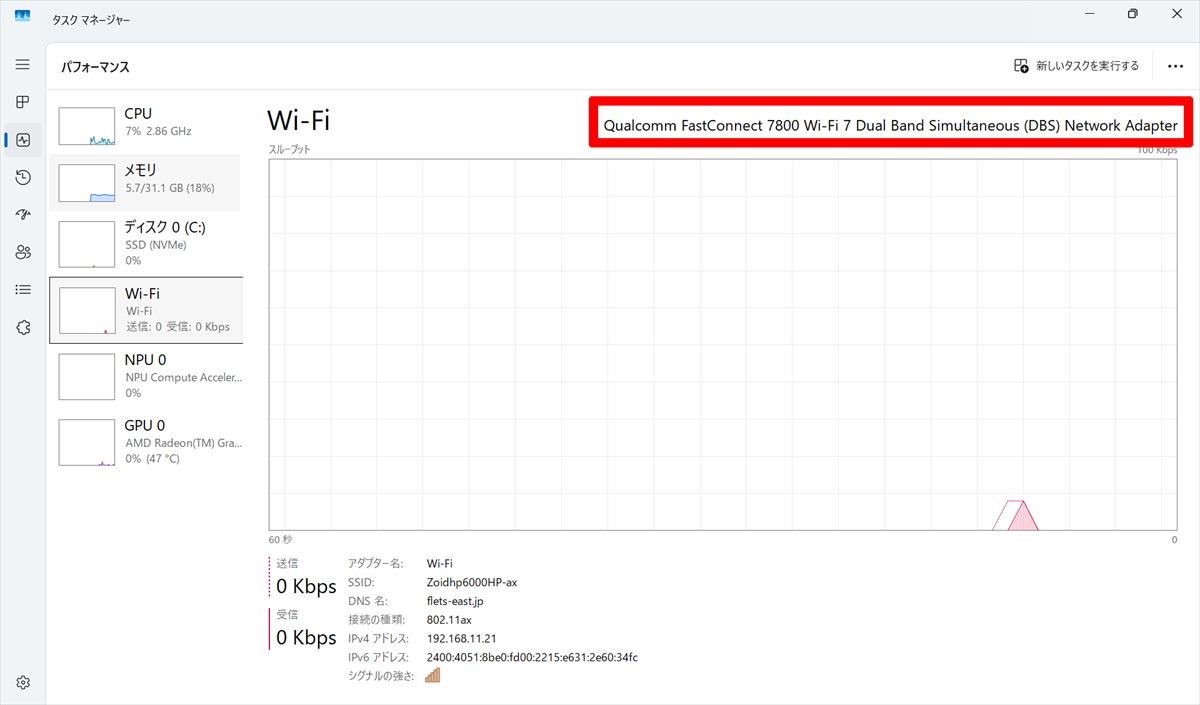Select NPU 0 in the performance list

point(145,375)
